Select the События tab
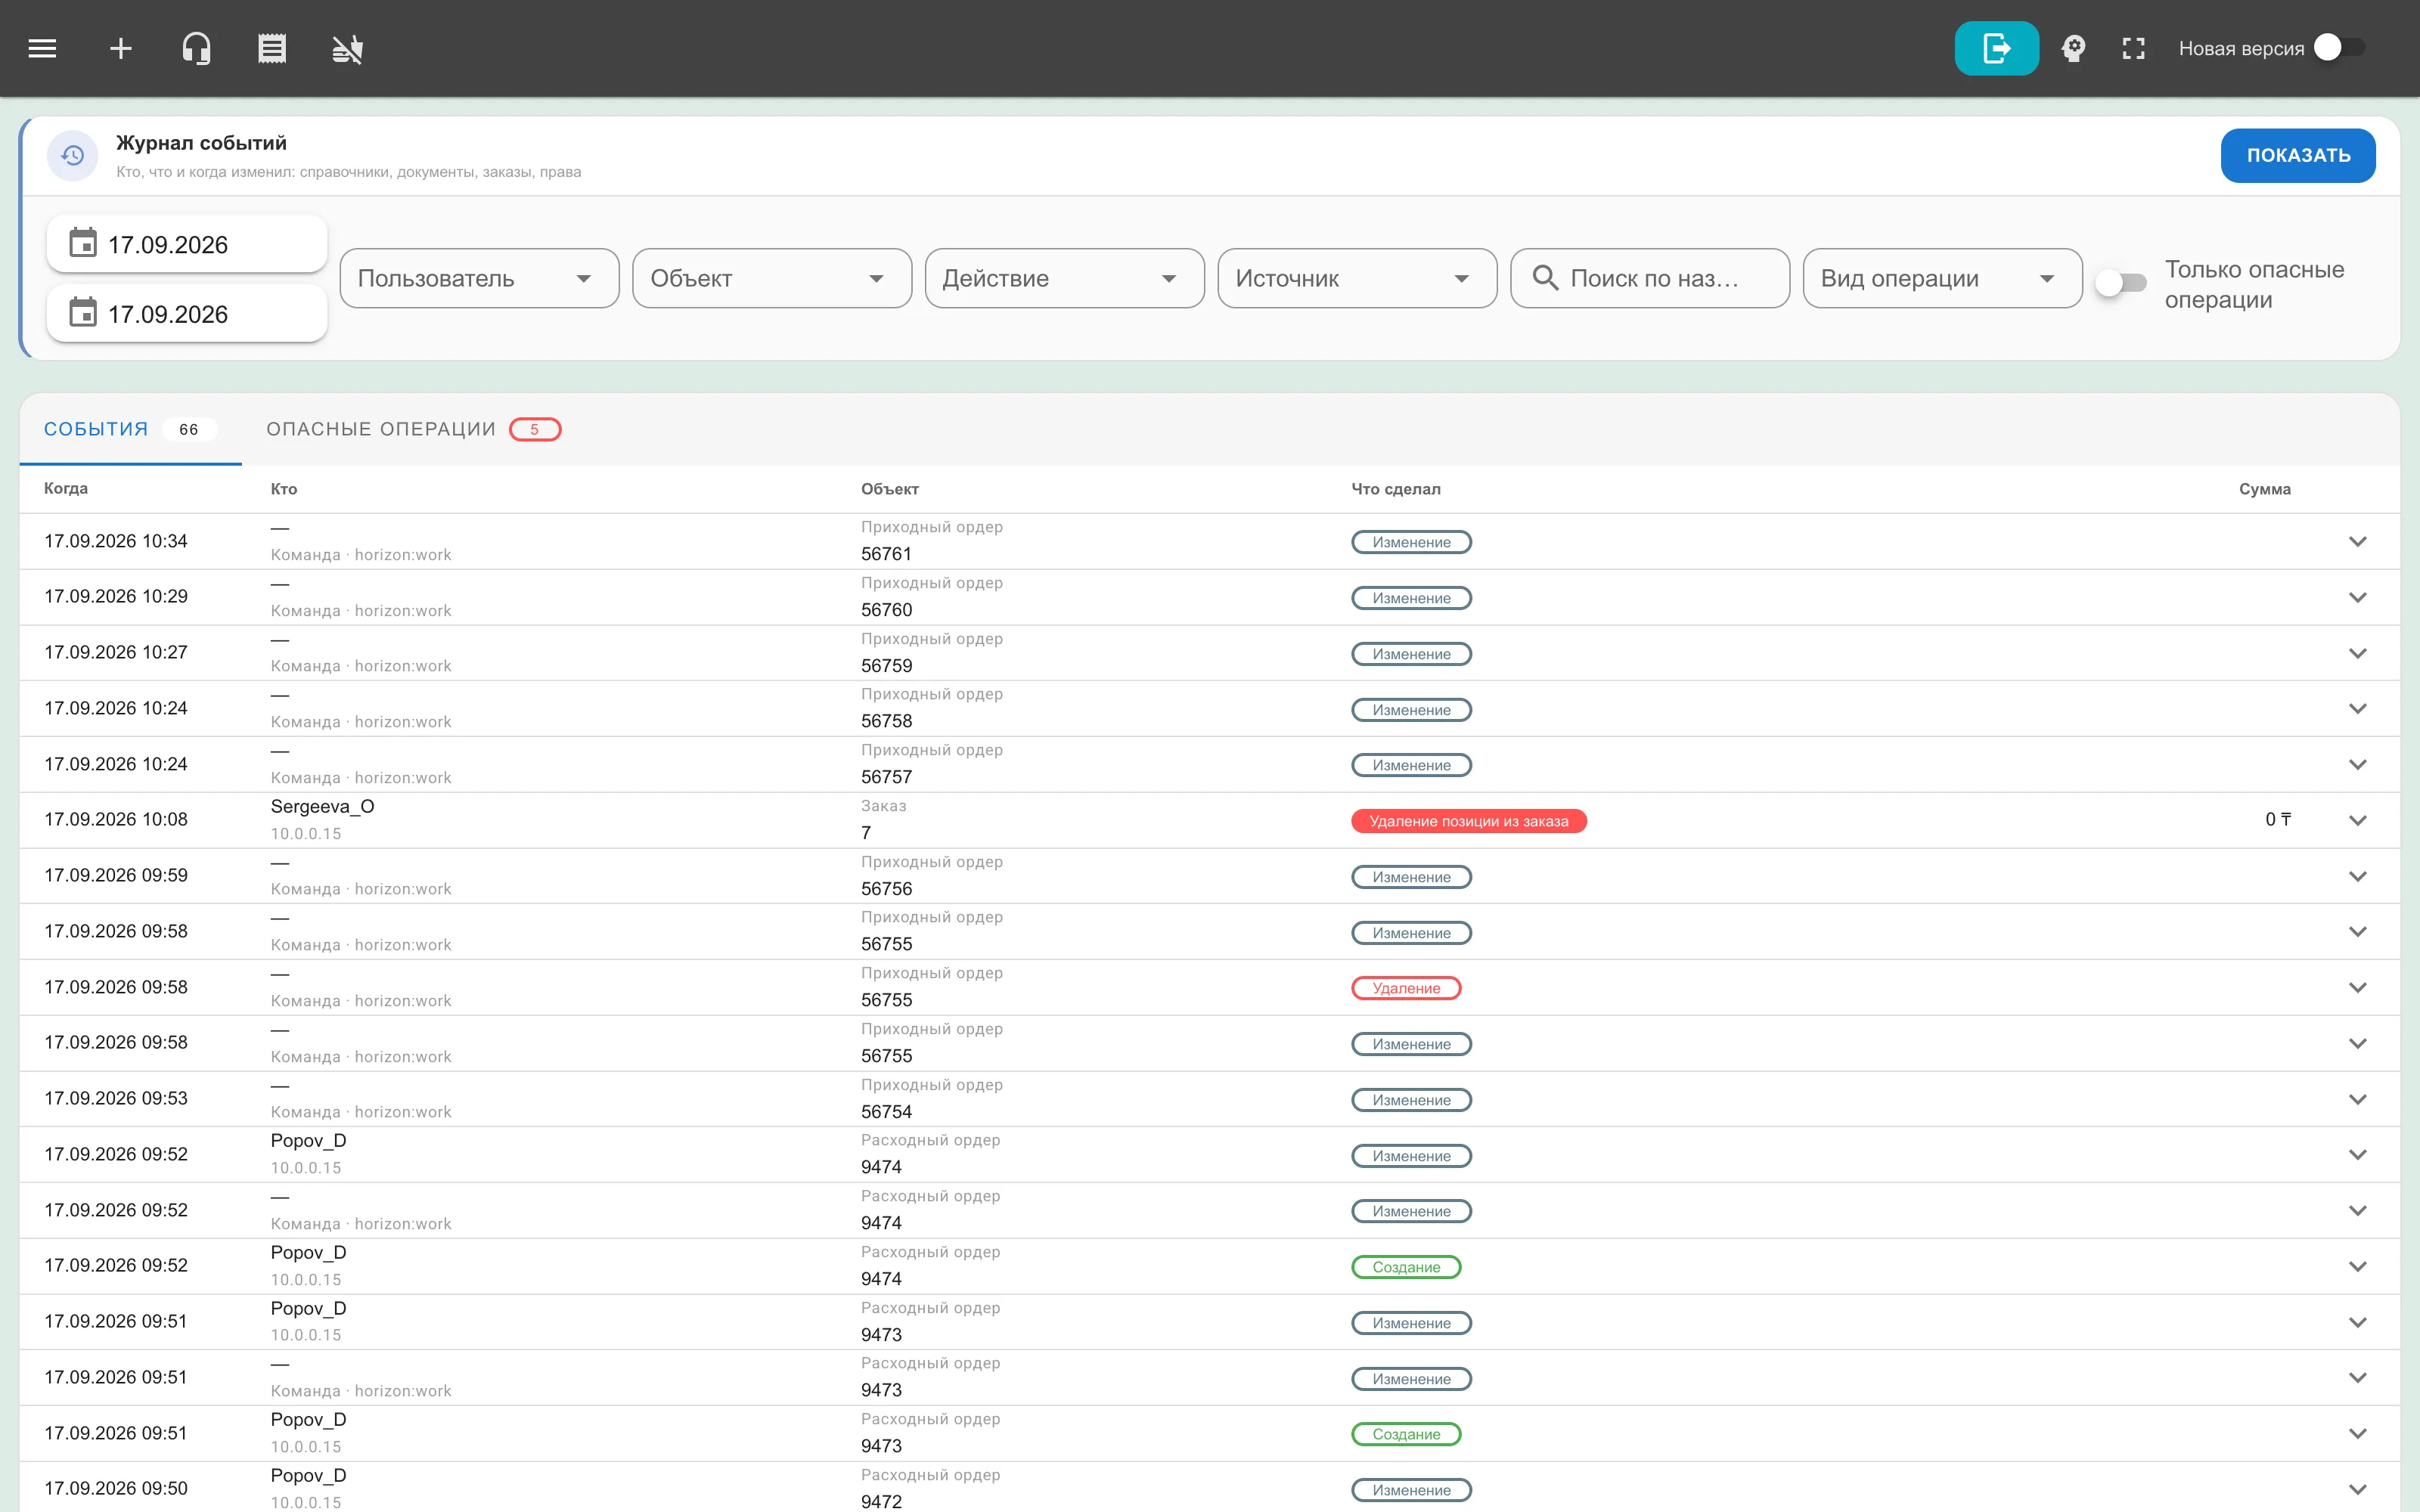This screenshot has height=1512, width=2420. click(x=130, y=429)
